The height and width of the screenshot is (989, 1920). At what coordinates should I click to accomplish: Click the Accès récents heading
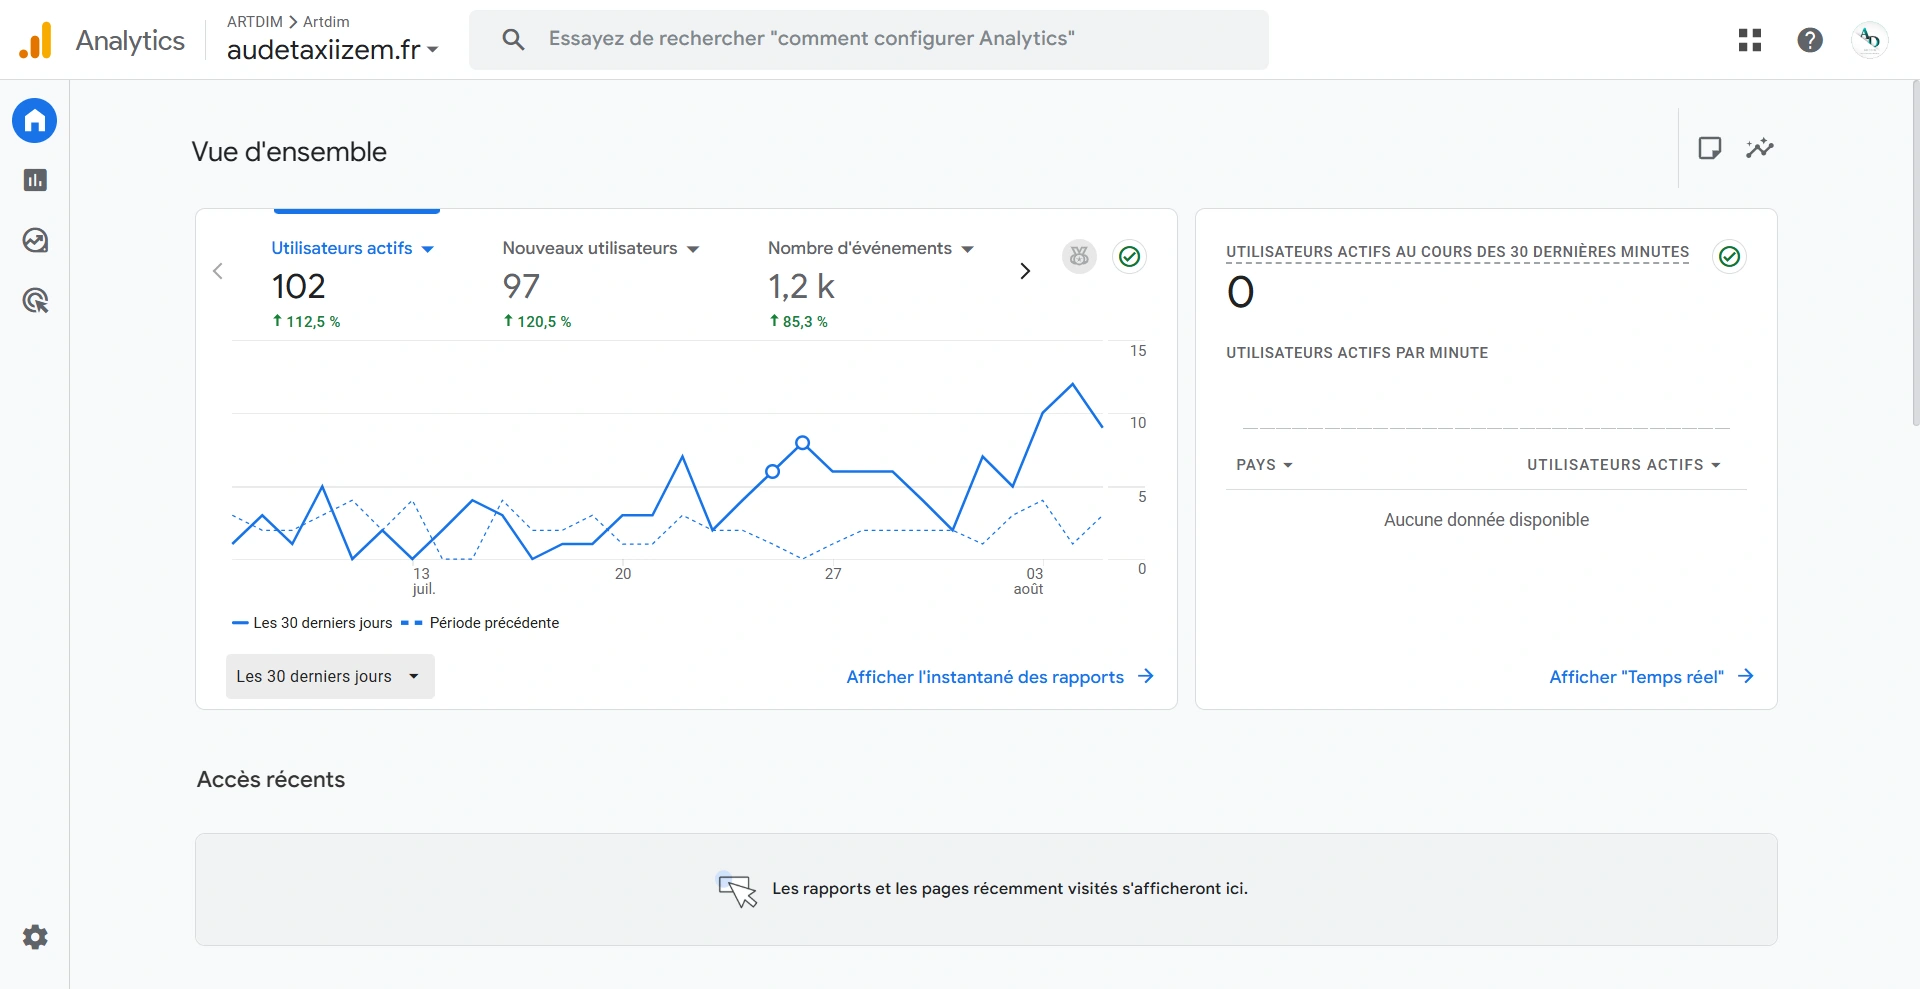click(271, 779)
